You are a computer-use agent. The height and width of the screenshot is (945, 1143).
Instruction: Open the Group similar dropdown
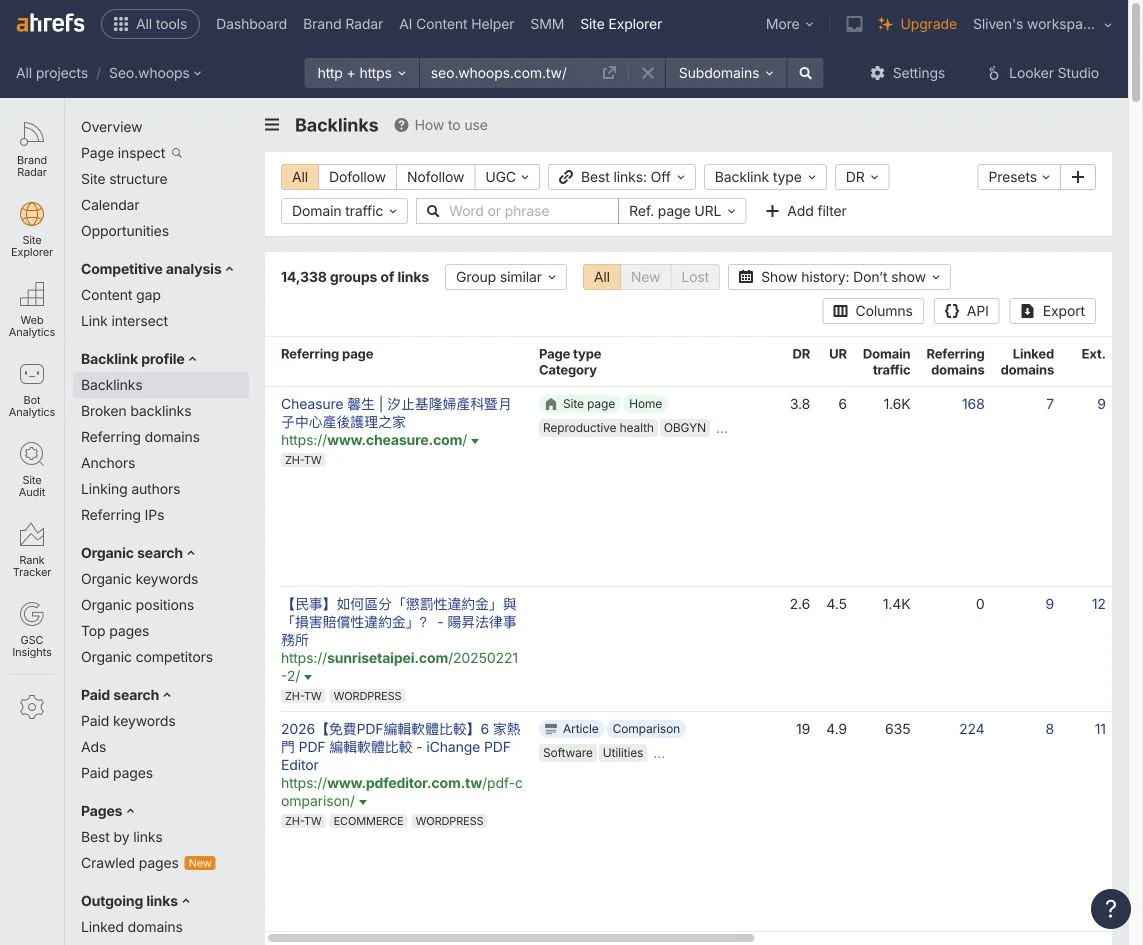[x=506, y=277]
